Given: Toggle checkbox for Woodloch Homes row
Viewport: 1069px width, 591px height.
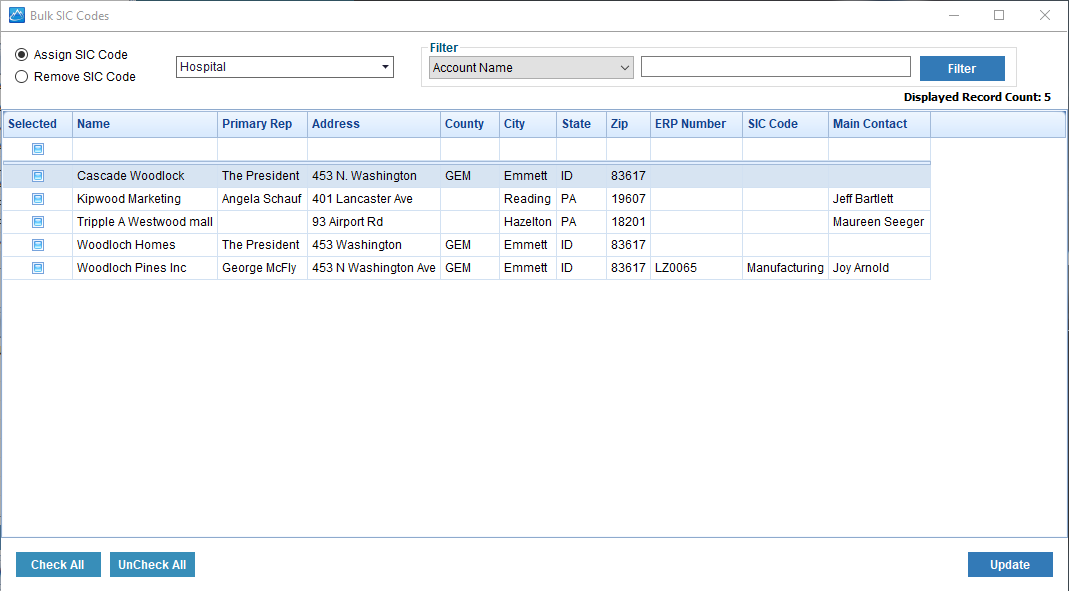Looking at the screenshot, I should coord(38,245).
